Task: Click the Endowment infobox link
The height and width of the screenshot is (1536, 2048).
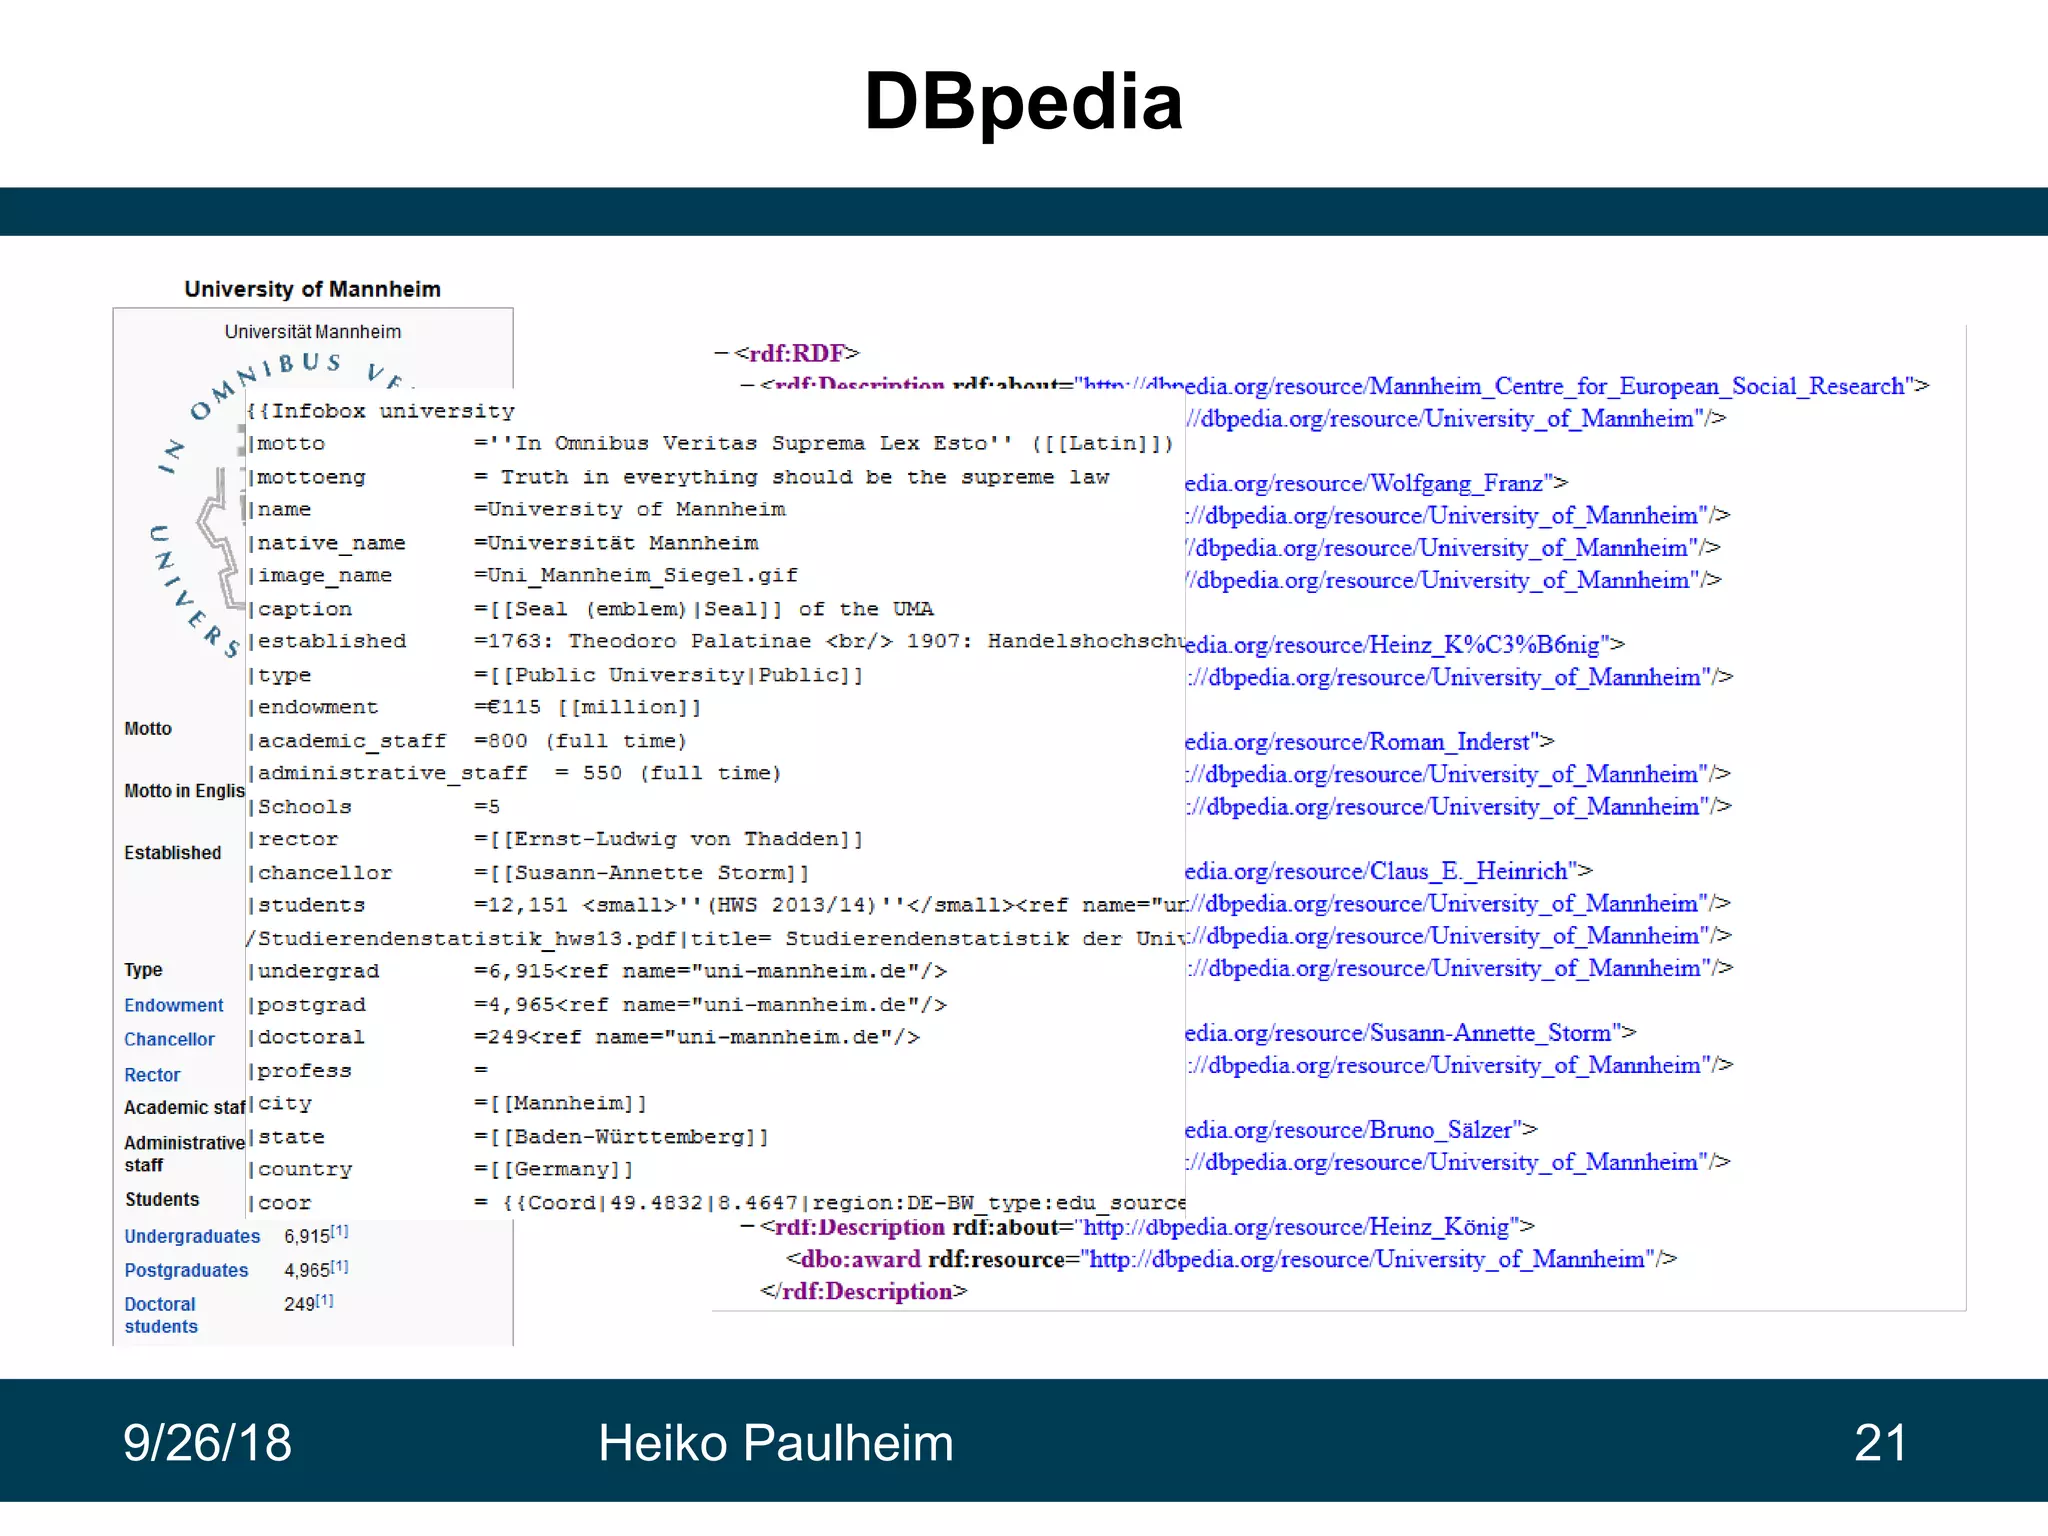Action: [173, 1005]
